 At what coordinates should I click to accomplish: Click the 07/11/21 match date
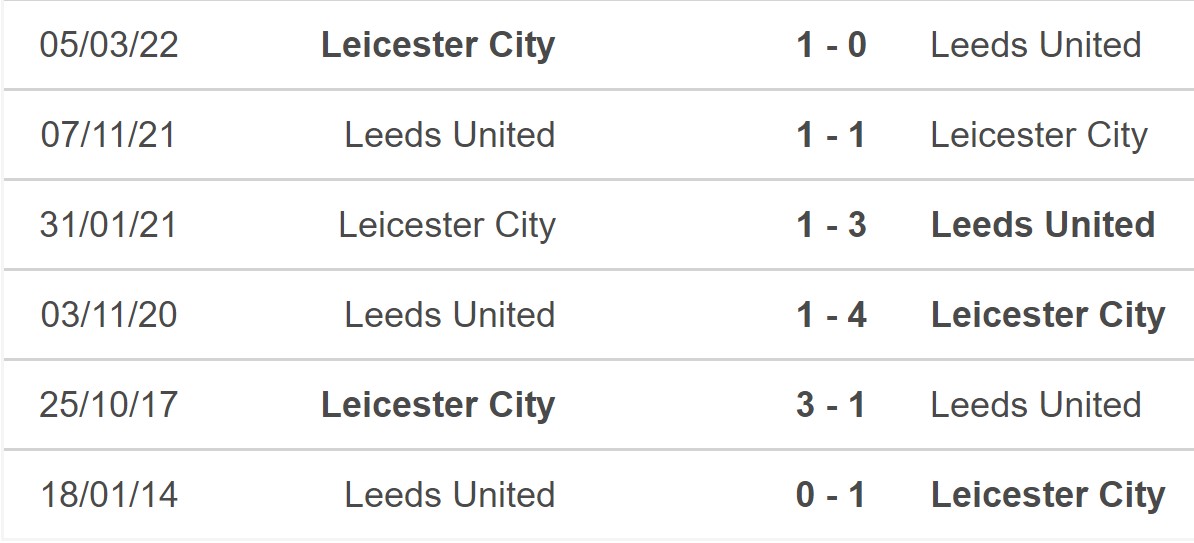click(x=109, y=135)
